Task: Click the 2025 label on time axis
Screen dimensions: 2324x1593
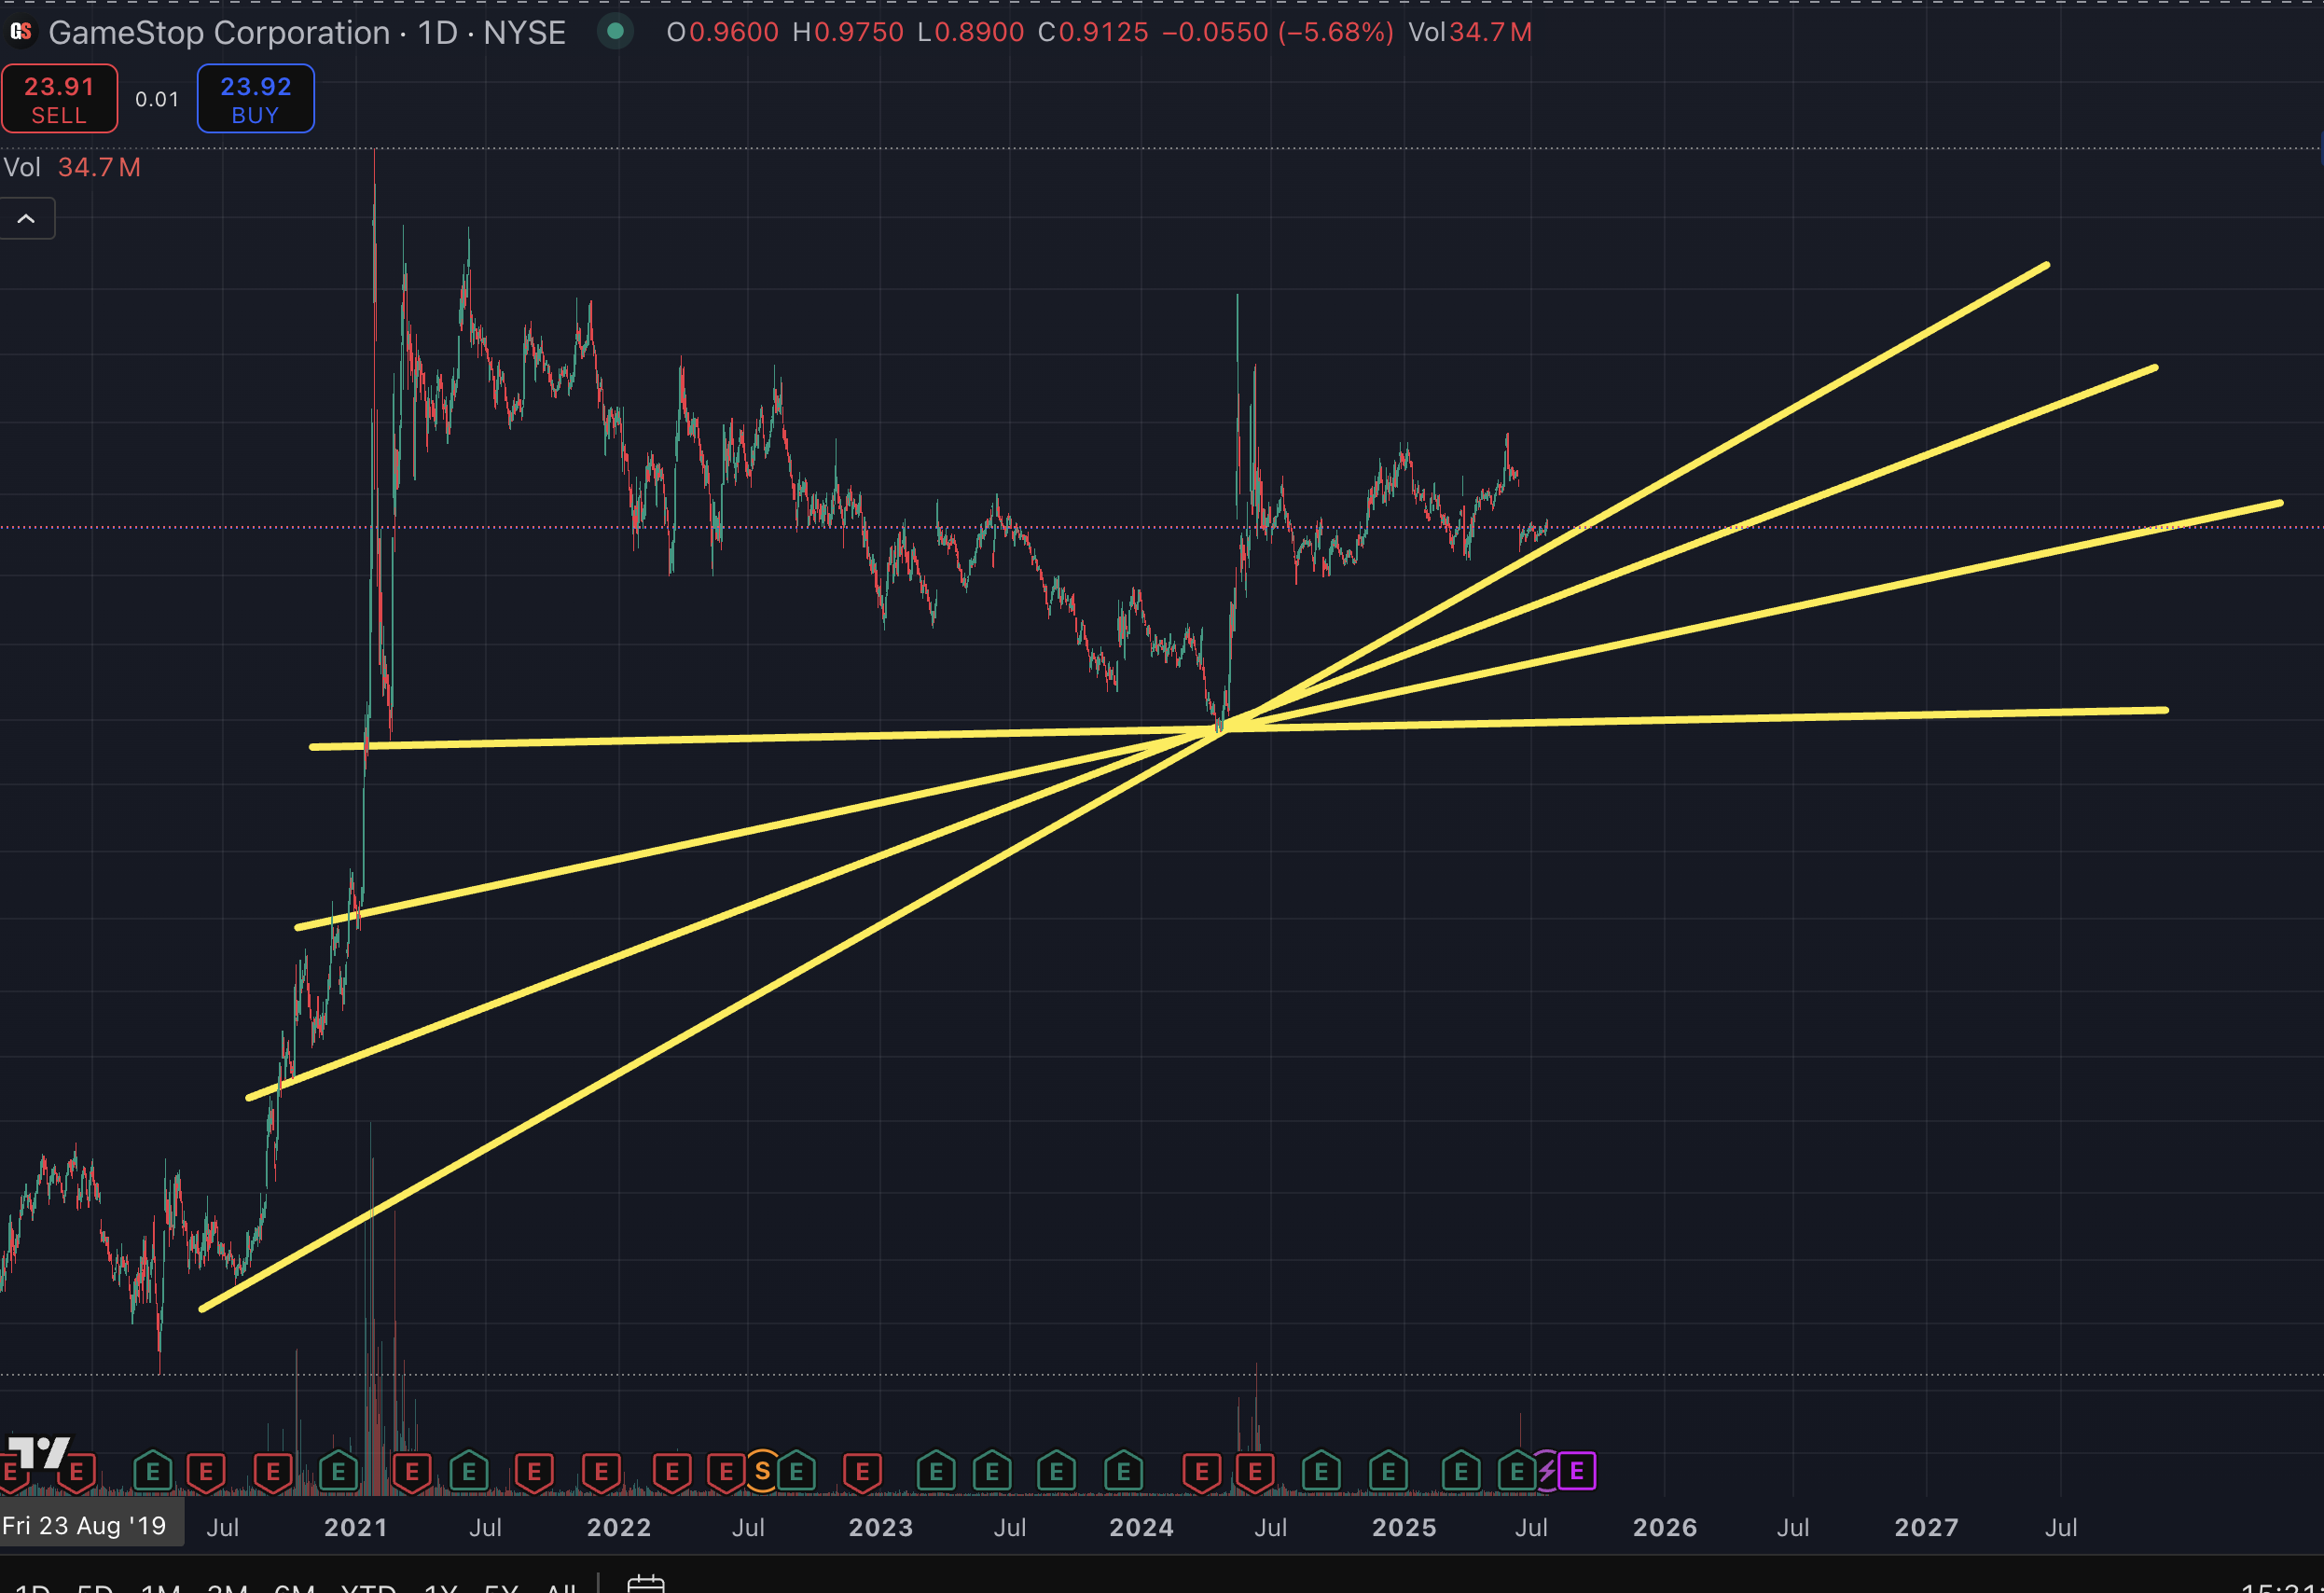Action: 1404,1527
